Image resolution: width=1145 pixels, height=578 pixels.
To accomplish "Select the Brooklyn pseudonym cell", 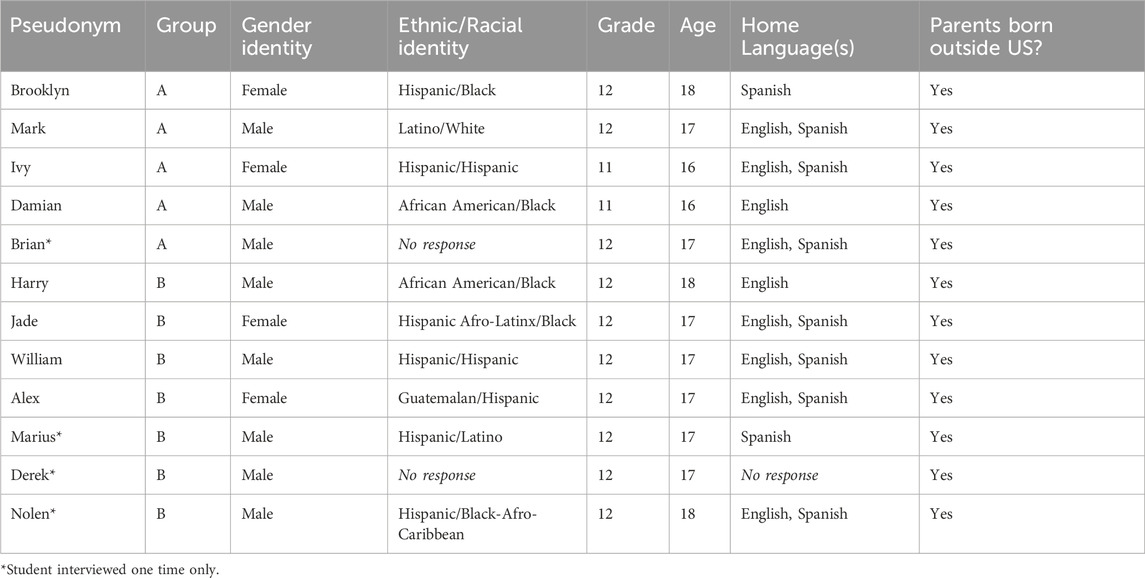I will (39, 90).
